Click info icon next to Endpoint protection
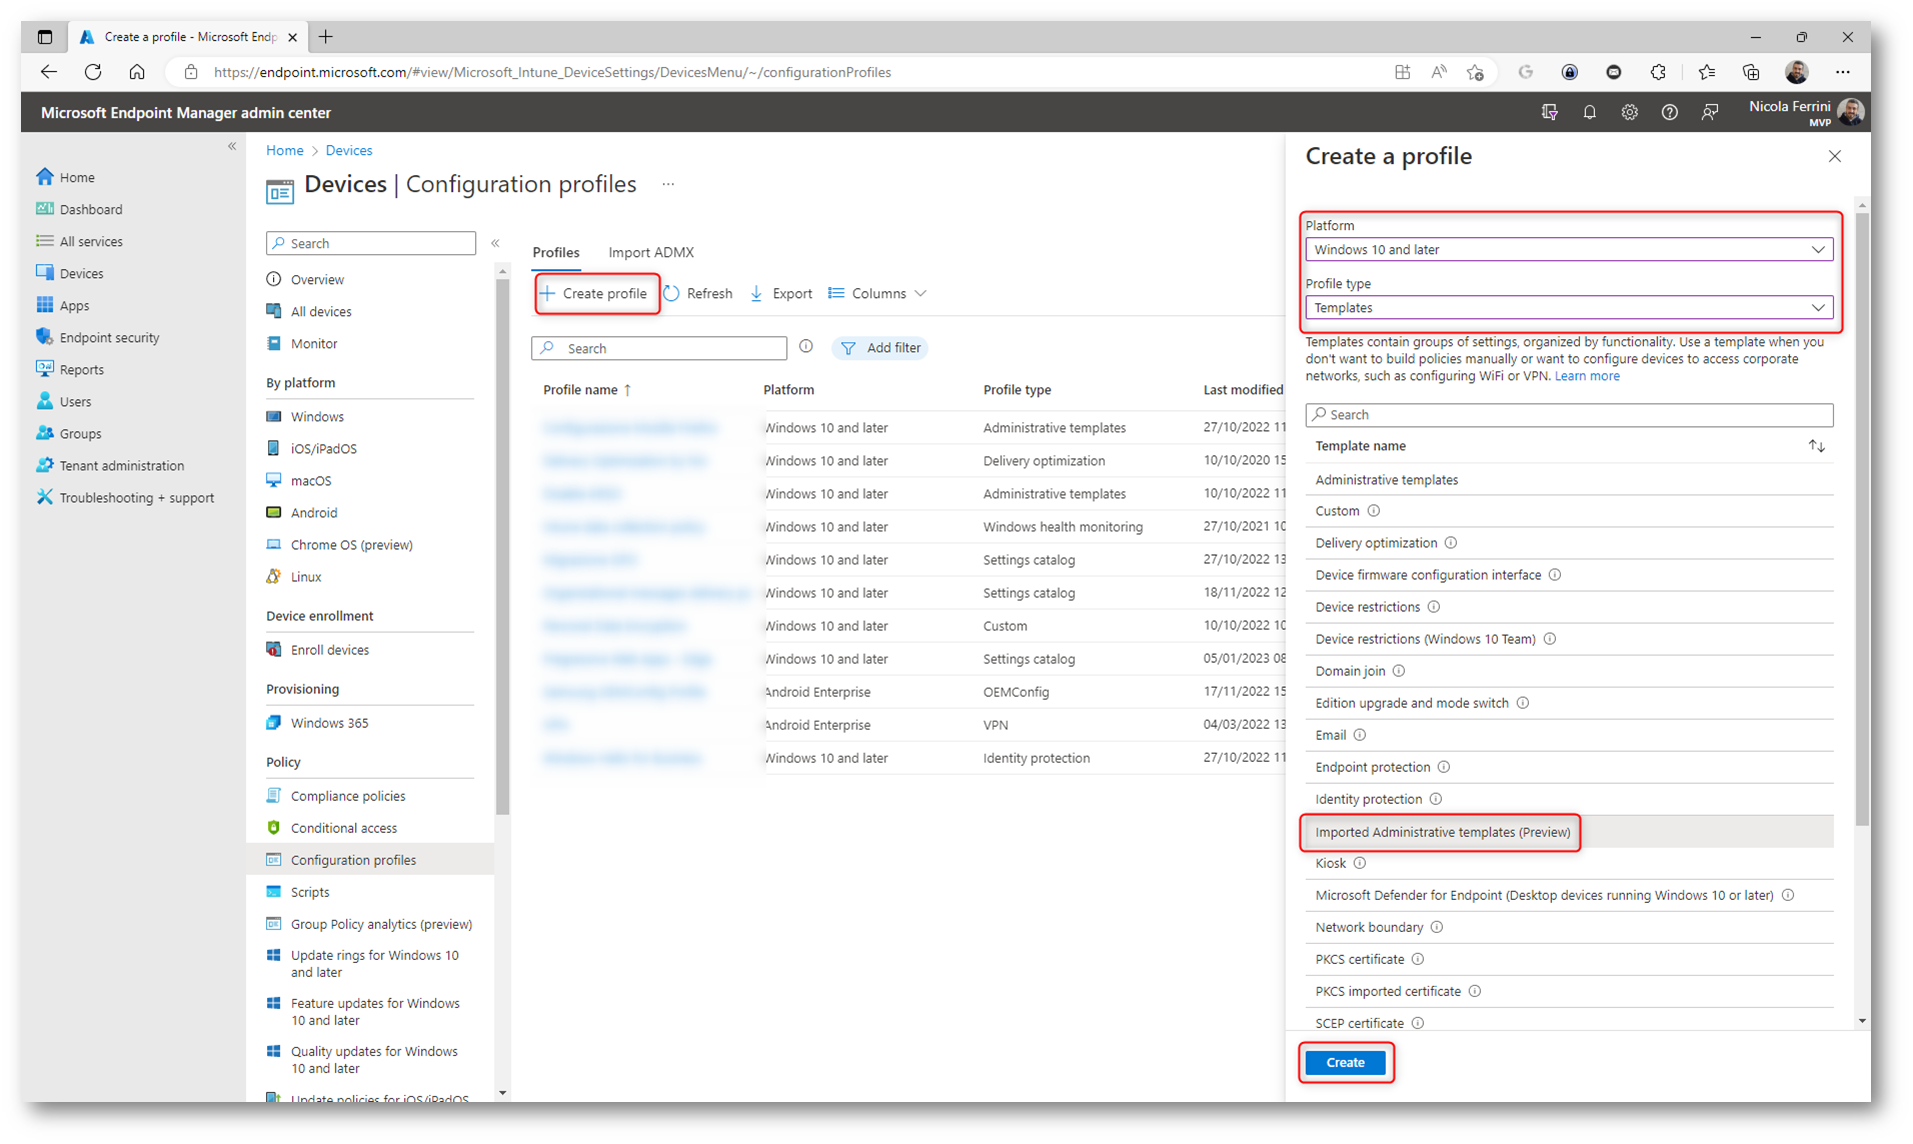 1444,767
